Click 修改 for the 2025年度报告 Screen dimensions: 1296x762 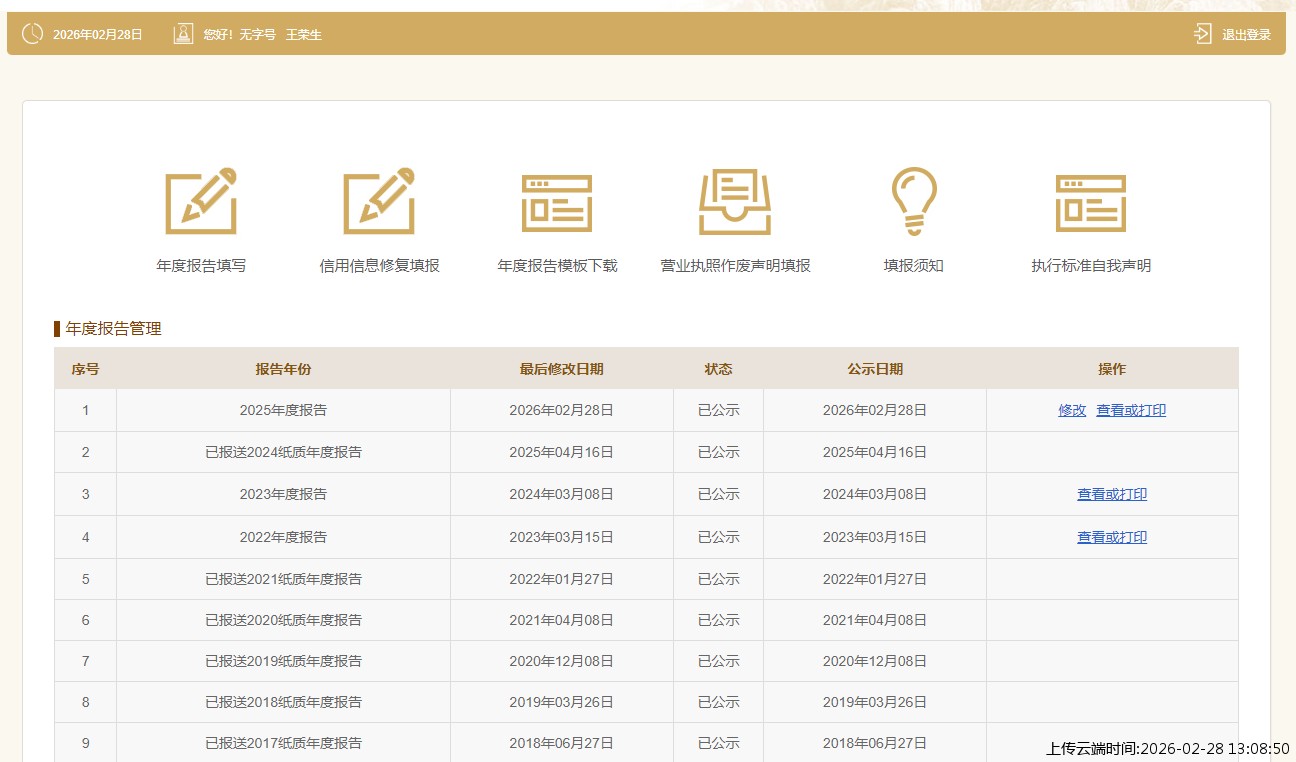click(1072, 410)
